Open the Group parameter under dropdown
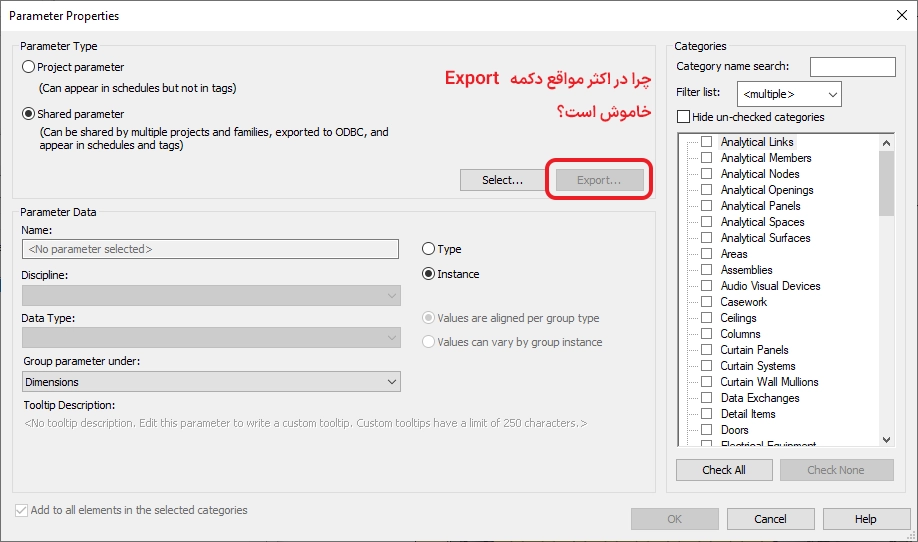 pos(211,382)
